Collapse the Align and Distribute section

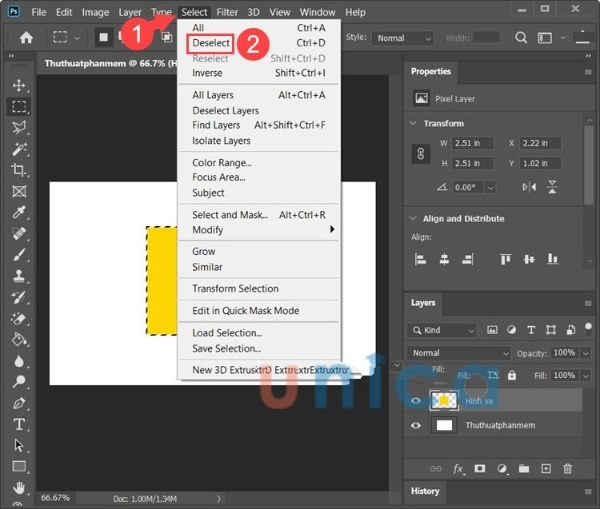(413, 218)
